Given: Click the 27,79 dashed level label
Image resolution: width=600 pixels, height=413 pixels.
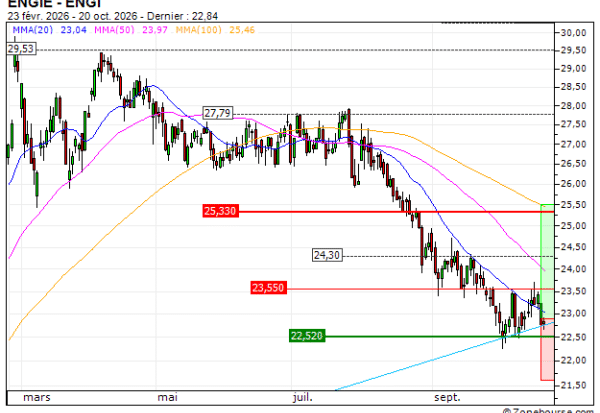Looking at the screenshot, I should 217,113.
